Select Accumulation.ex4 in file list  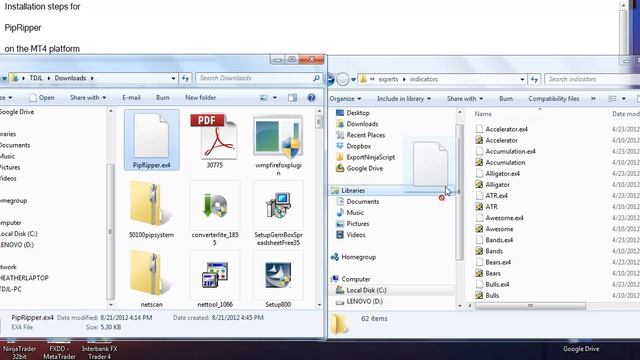click(506, 151)
